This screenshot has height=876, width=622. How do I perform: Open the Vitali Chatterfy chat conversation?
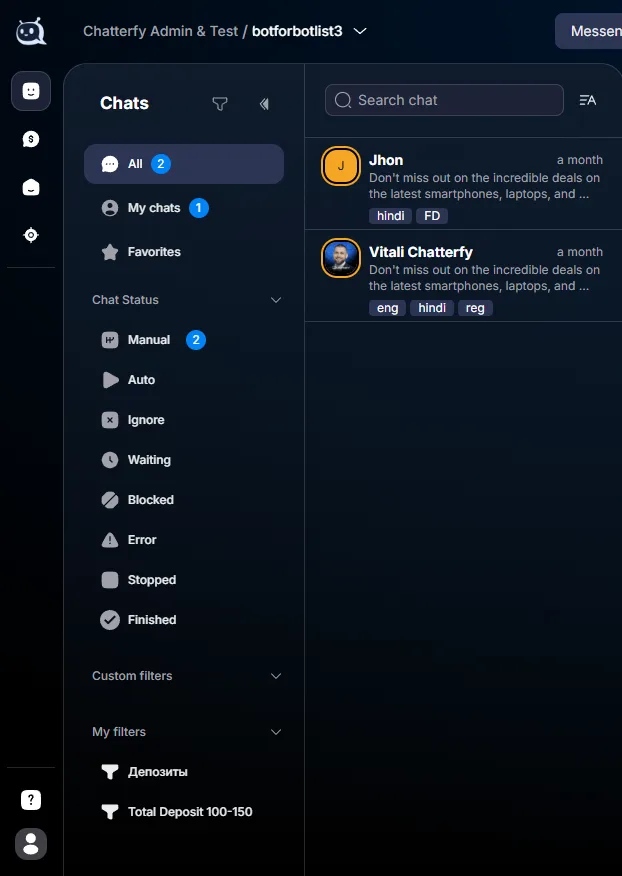tap(463, 276)
